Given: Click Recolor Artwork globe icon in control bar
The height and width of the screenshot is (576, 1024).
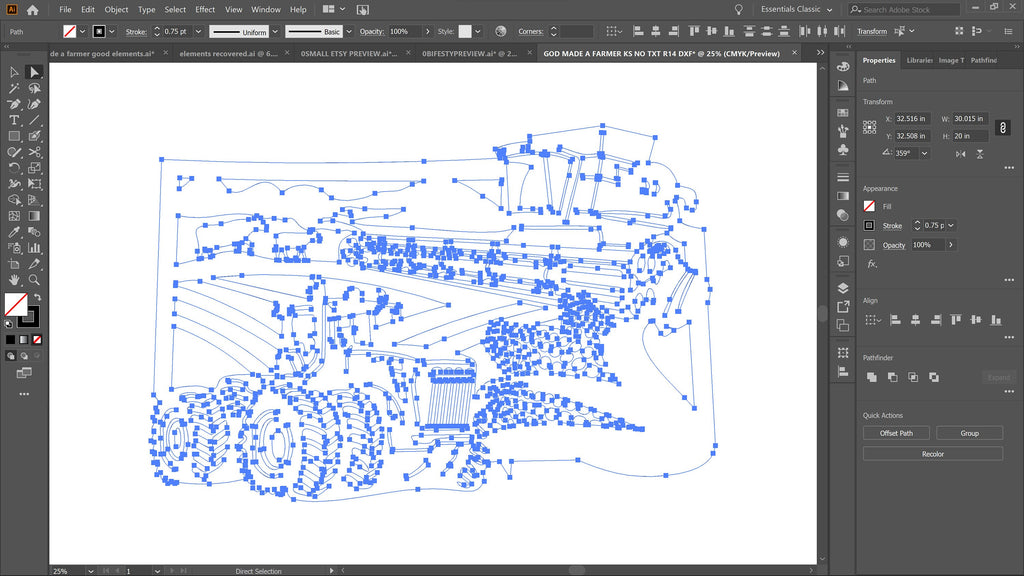Looking at the screenshot, I should [501, 31].
